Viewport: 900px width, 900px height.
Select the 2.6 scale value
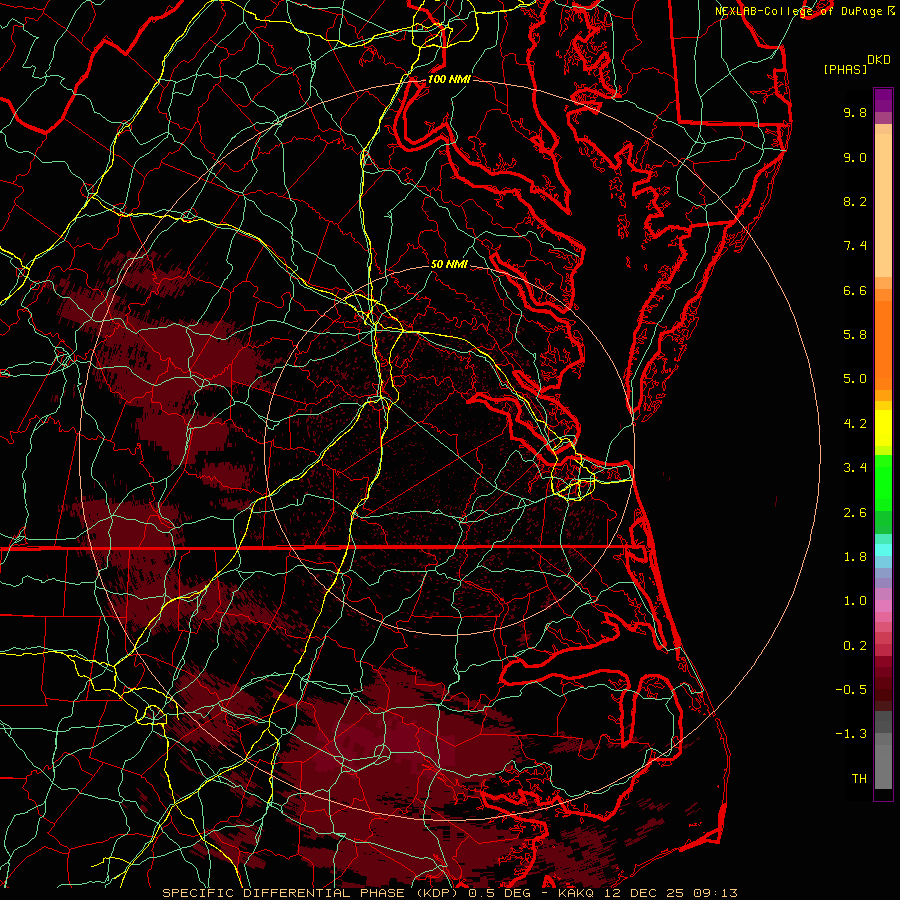click(x=855, y=513)
